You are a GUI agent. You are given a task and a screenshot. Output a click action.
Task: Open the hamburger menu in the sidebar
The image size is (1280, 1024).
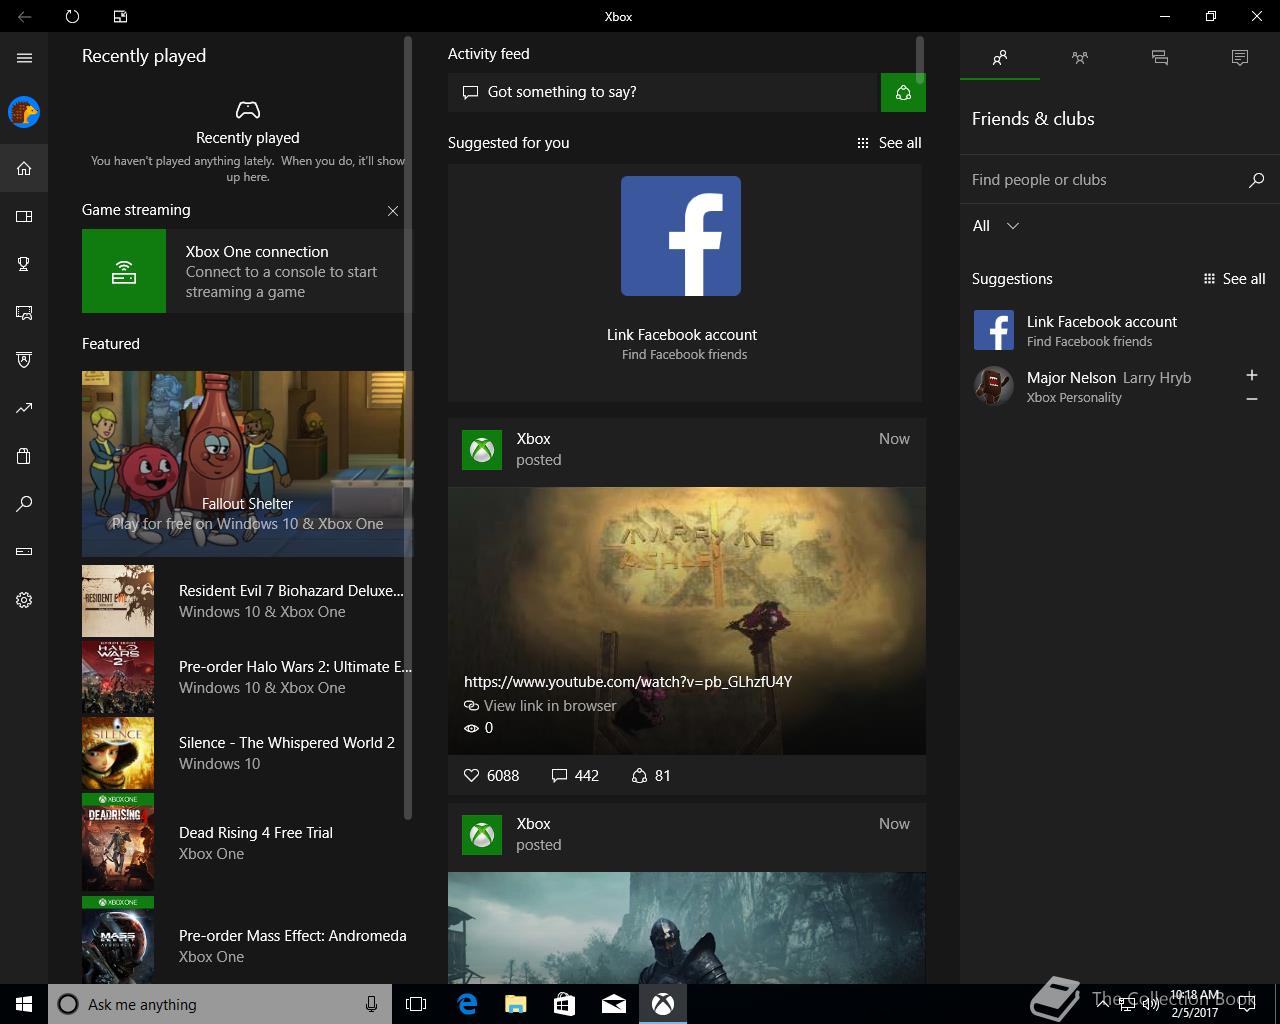point(24,58)
